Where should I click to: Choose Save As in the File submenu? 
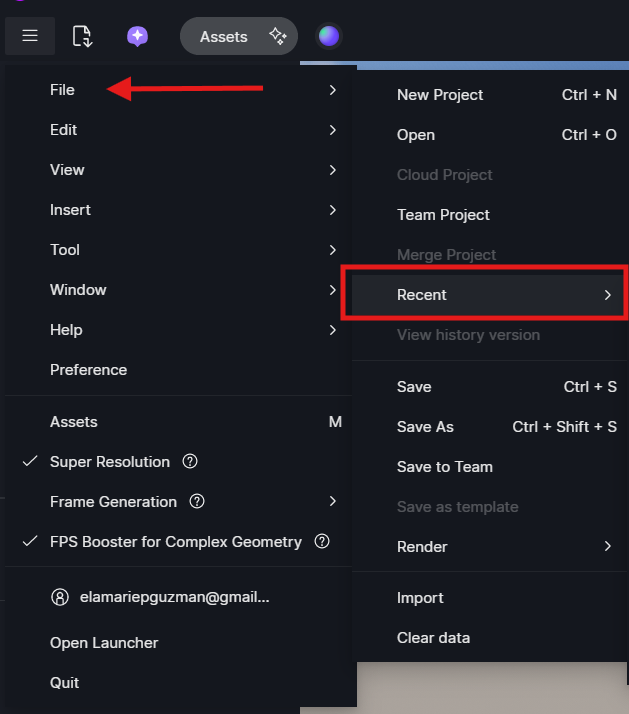pyautogui.click(x=425, y=427)
